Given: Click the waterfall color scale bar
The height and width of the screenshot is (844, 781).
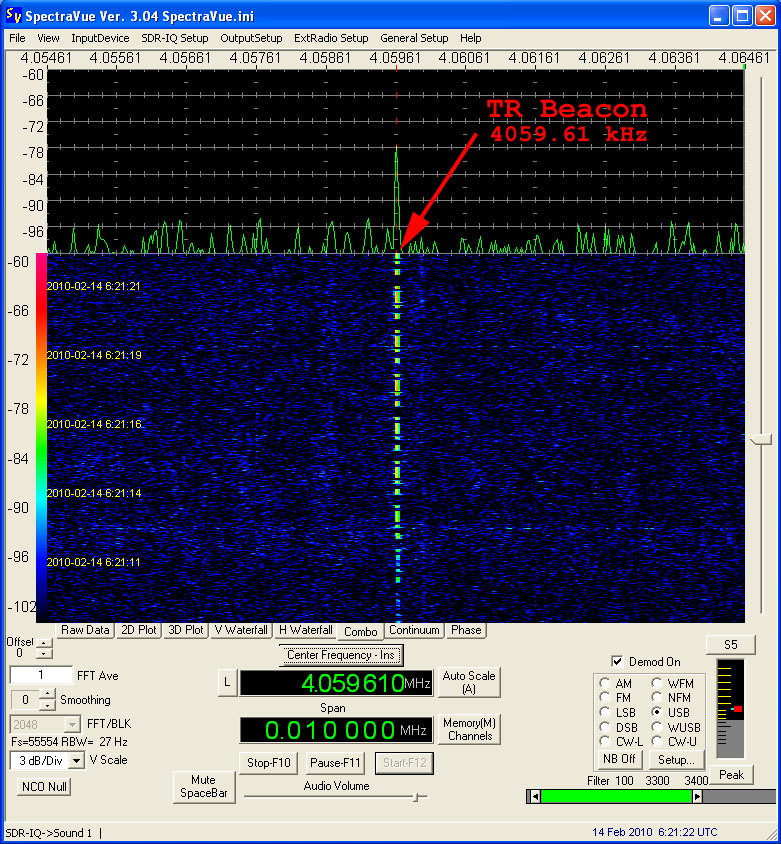Looking at the screenshot, I should pos(41,438).
